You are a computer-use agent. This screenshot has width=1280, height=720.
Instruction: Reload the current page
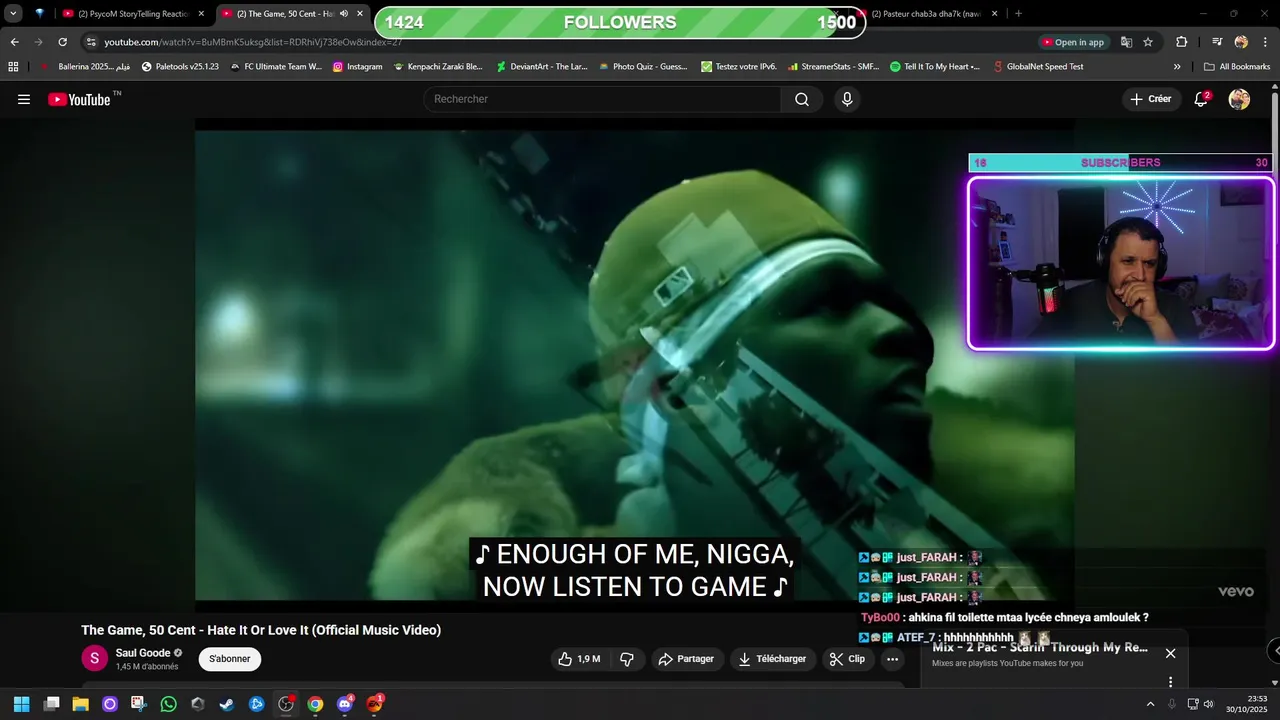62,42
